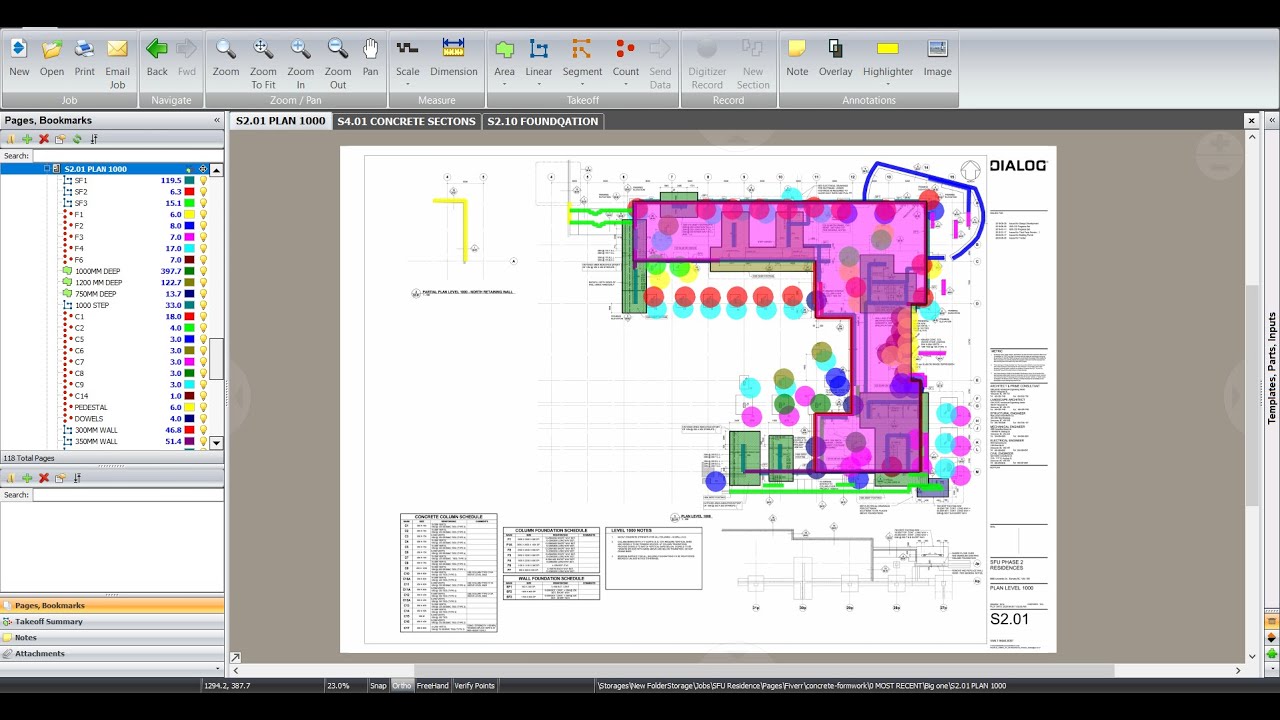Screen dimensions: 1280x720
Task: Select the 1000 STEP takeoff item
Action: tap(92, 305)
